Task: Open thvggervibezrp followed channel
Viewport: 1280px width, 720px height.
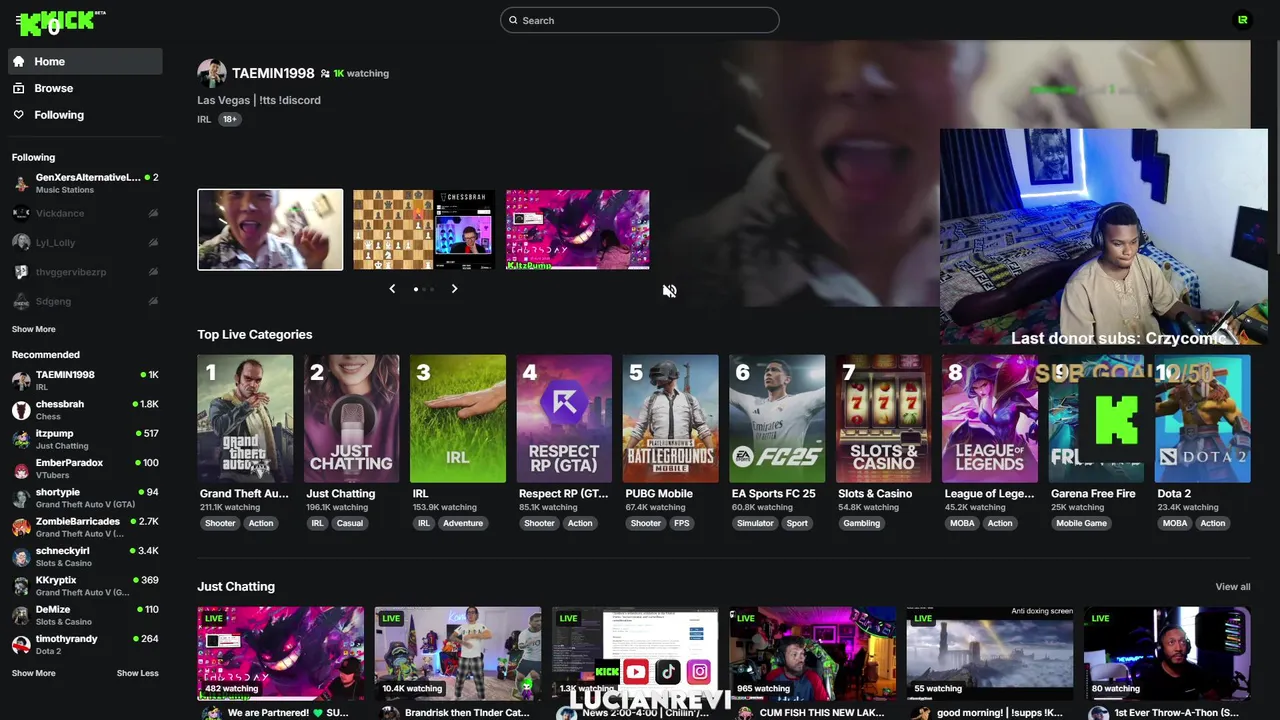Action: click(x=85, y=272)
